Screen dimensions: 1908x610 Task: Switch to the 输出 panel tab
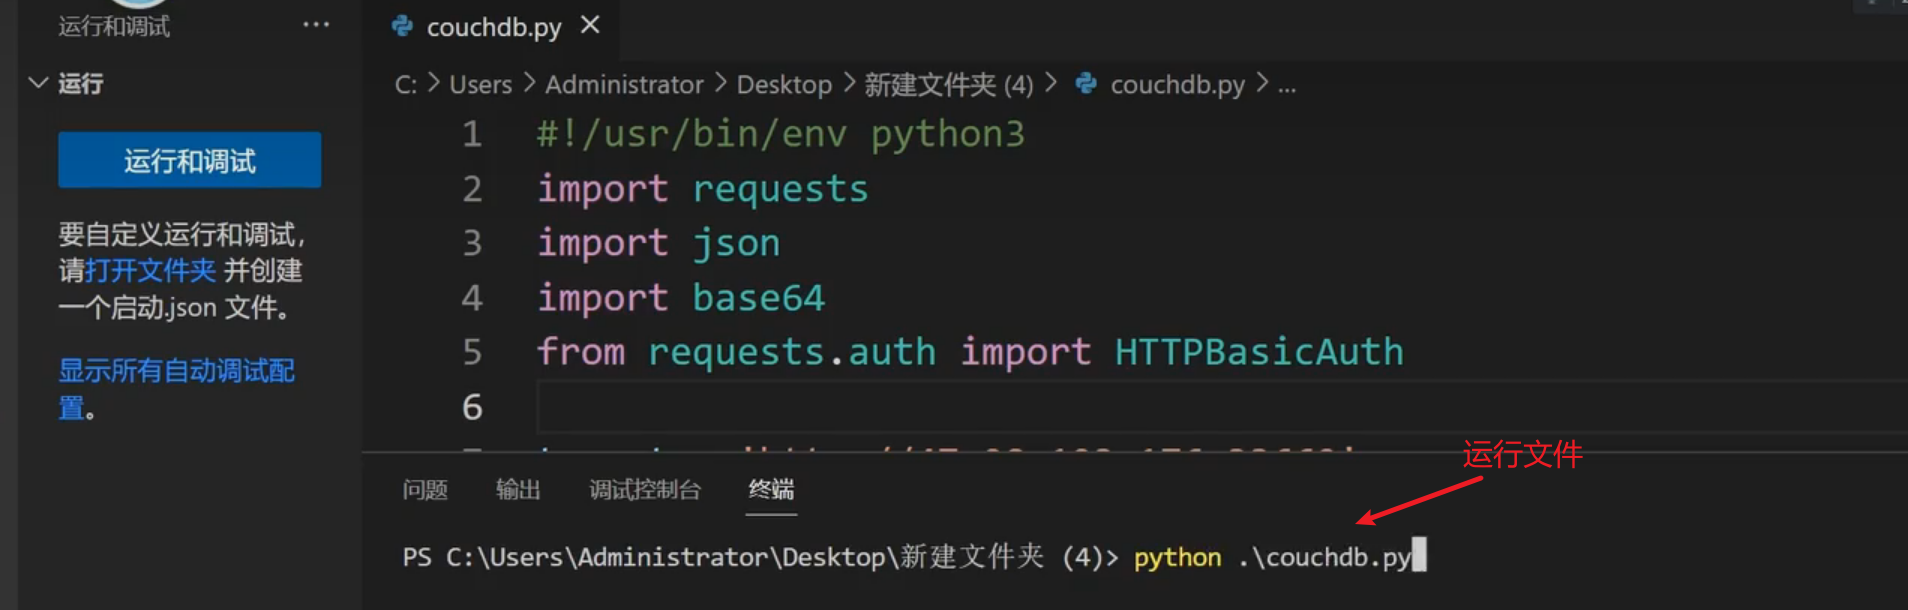(518, 489)
